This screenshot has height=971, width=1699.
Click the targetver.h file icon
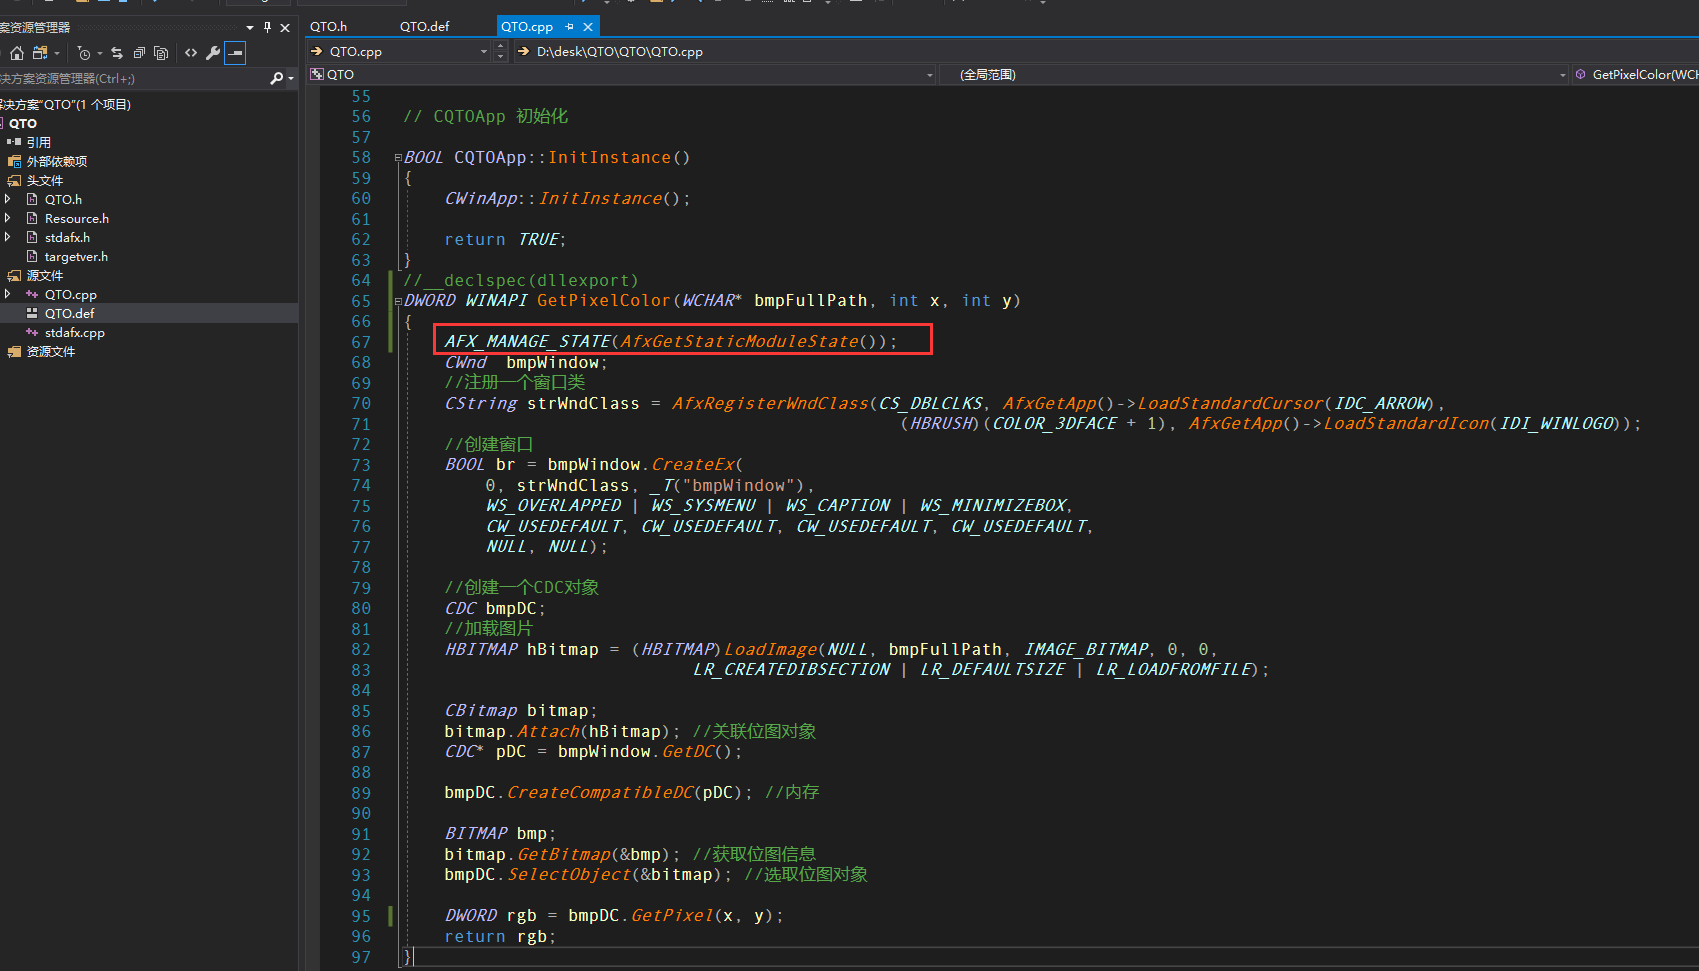[32, 256]
